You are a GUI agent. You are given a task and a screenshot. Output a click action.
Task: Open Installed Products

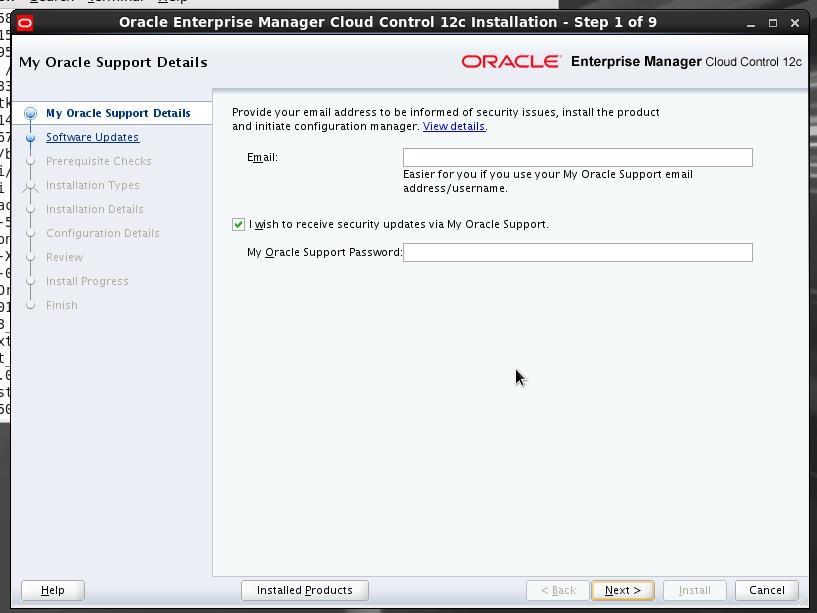(x=305, y=590)
